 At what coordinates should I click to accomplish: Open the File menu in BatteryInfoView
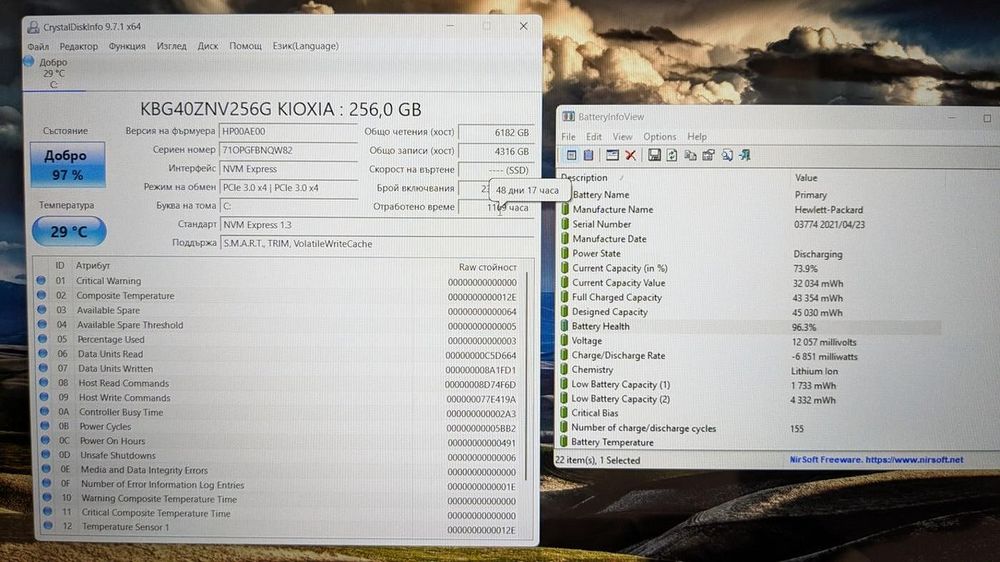(x=568, y=137)
